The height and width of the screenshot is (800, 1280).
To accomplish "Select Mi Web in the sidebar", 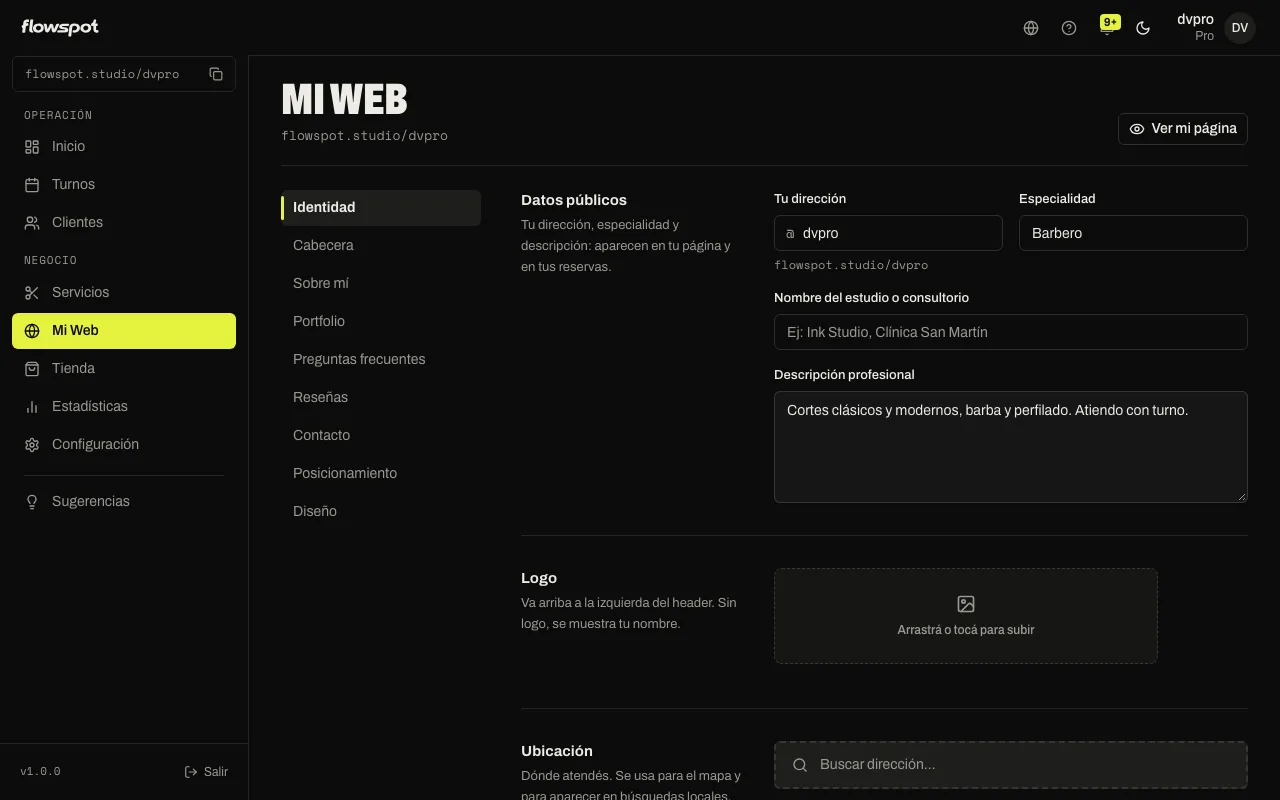I will point(124,331).
